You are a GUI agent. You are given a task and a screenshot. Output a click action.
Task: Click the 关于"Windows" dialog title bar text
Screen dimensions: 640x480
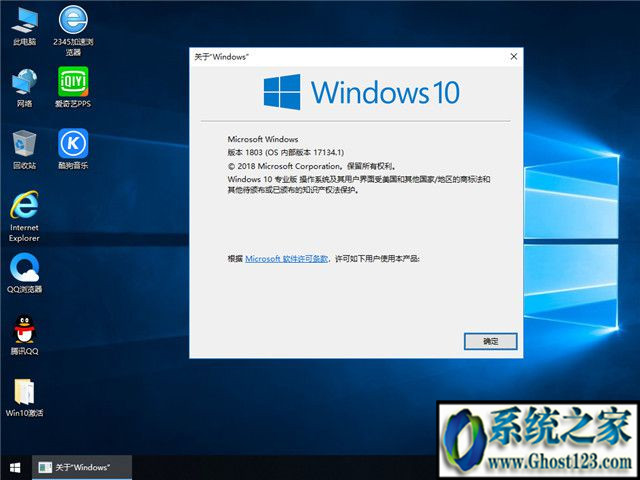coord(221,57)
